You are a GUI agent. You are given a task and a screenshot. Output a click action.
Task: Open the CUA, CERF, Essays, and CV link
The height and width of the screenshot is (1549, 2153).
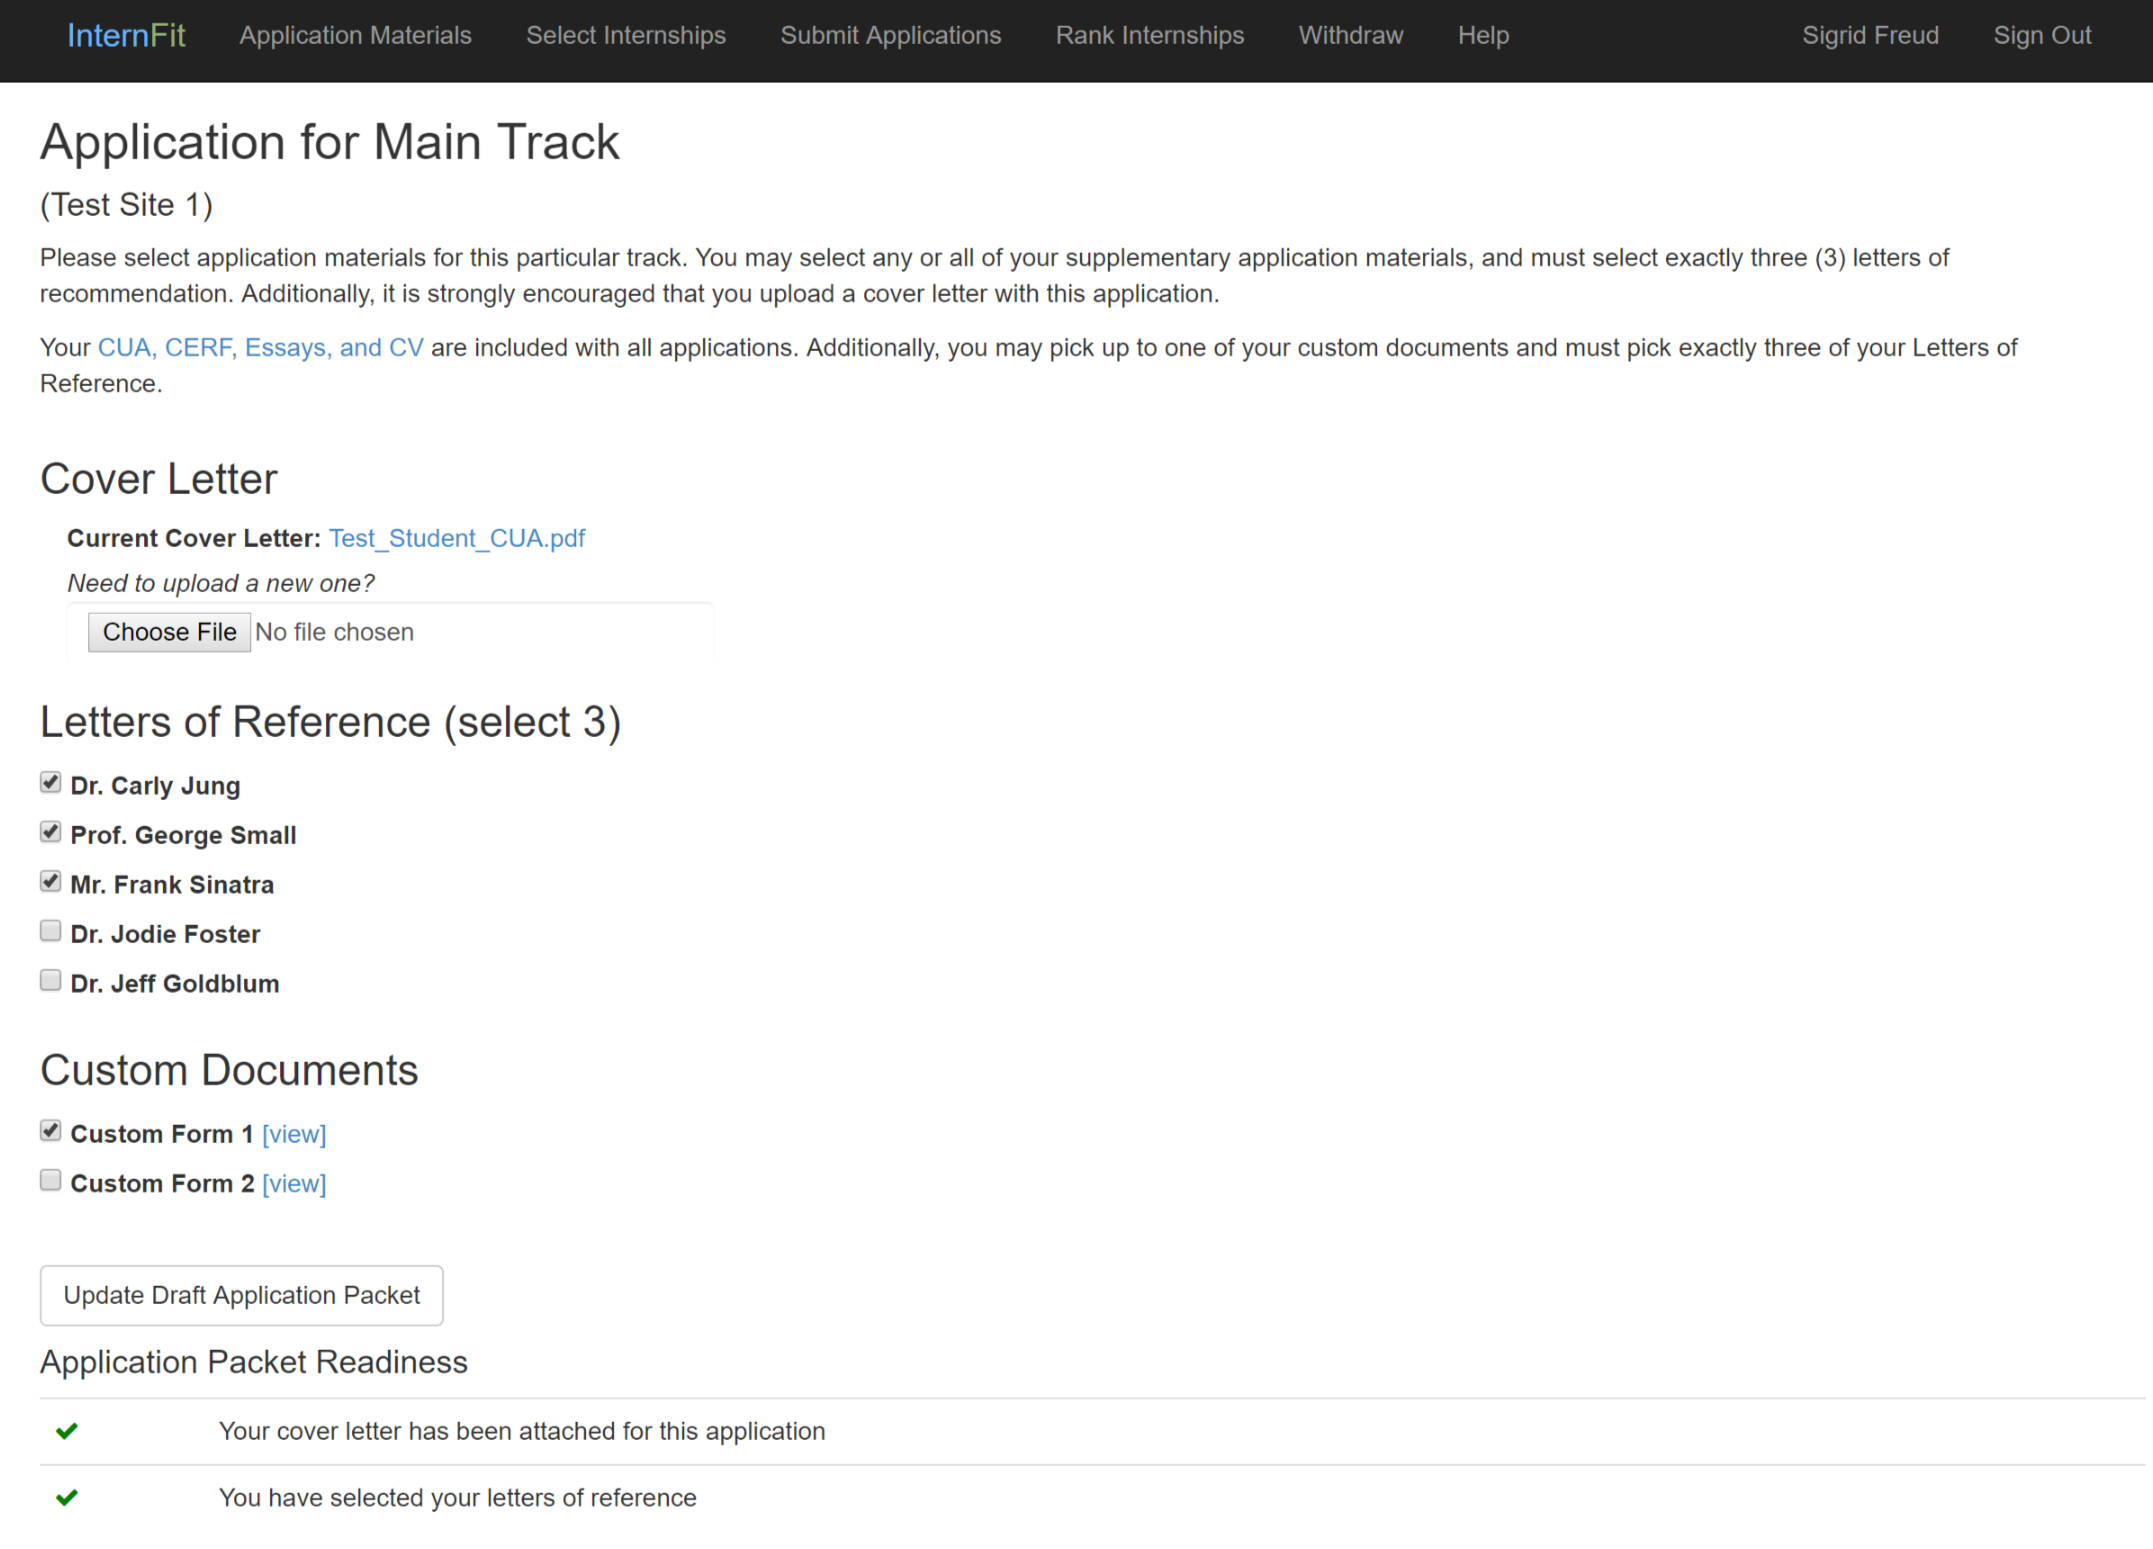(260, 348)
